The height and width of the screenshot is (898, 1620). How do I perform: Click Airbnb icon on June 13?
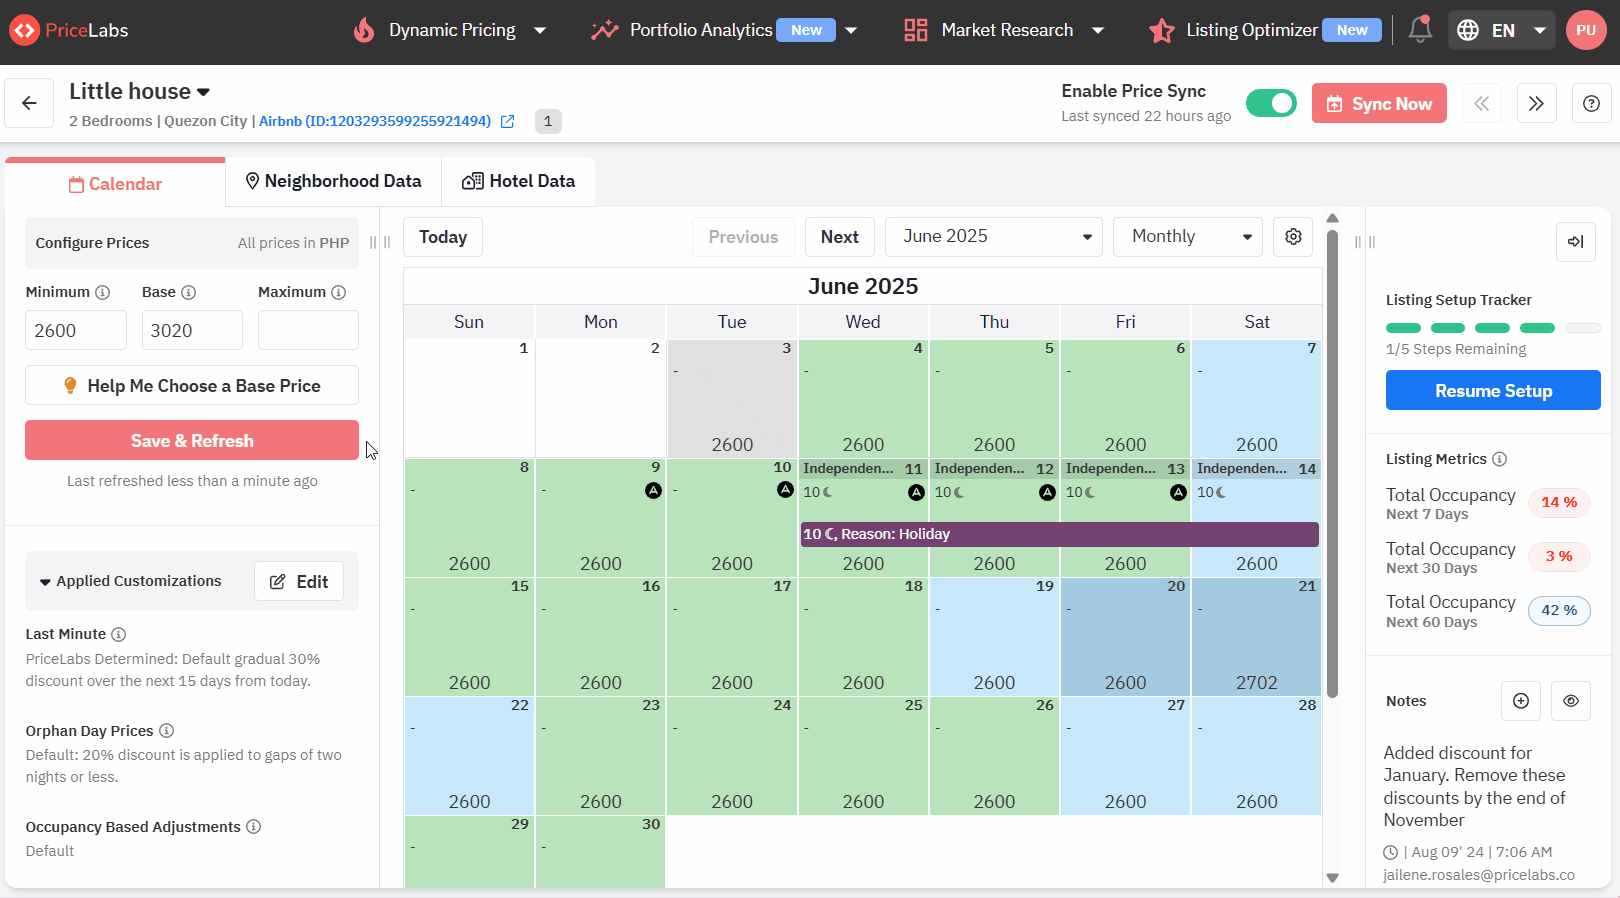coord(1178,492)
